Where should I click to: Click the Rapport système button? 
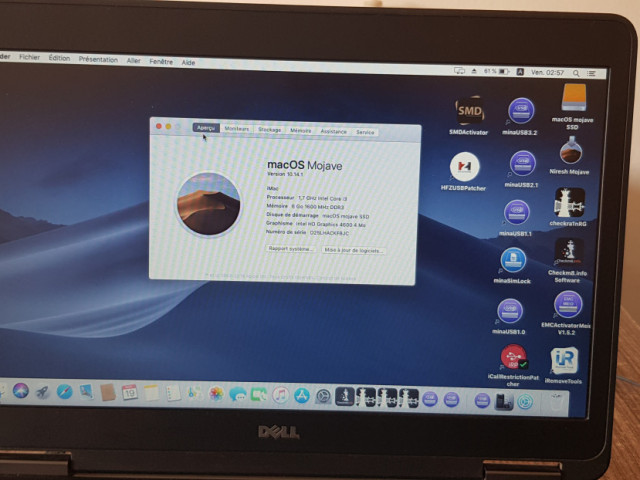pos(291,249)
